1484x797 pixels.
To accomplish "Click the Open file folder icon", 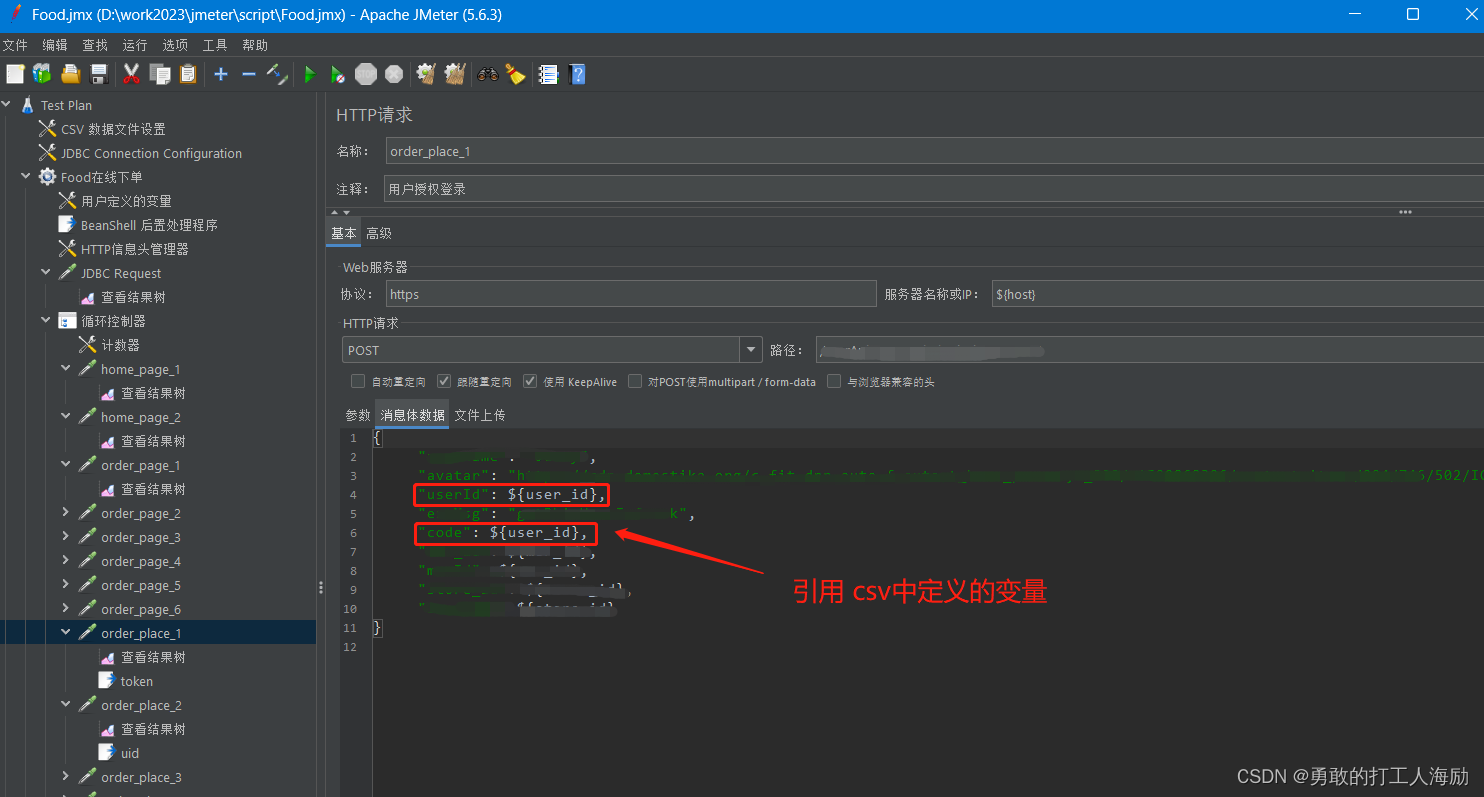I will (x=70, y=74).
